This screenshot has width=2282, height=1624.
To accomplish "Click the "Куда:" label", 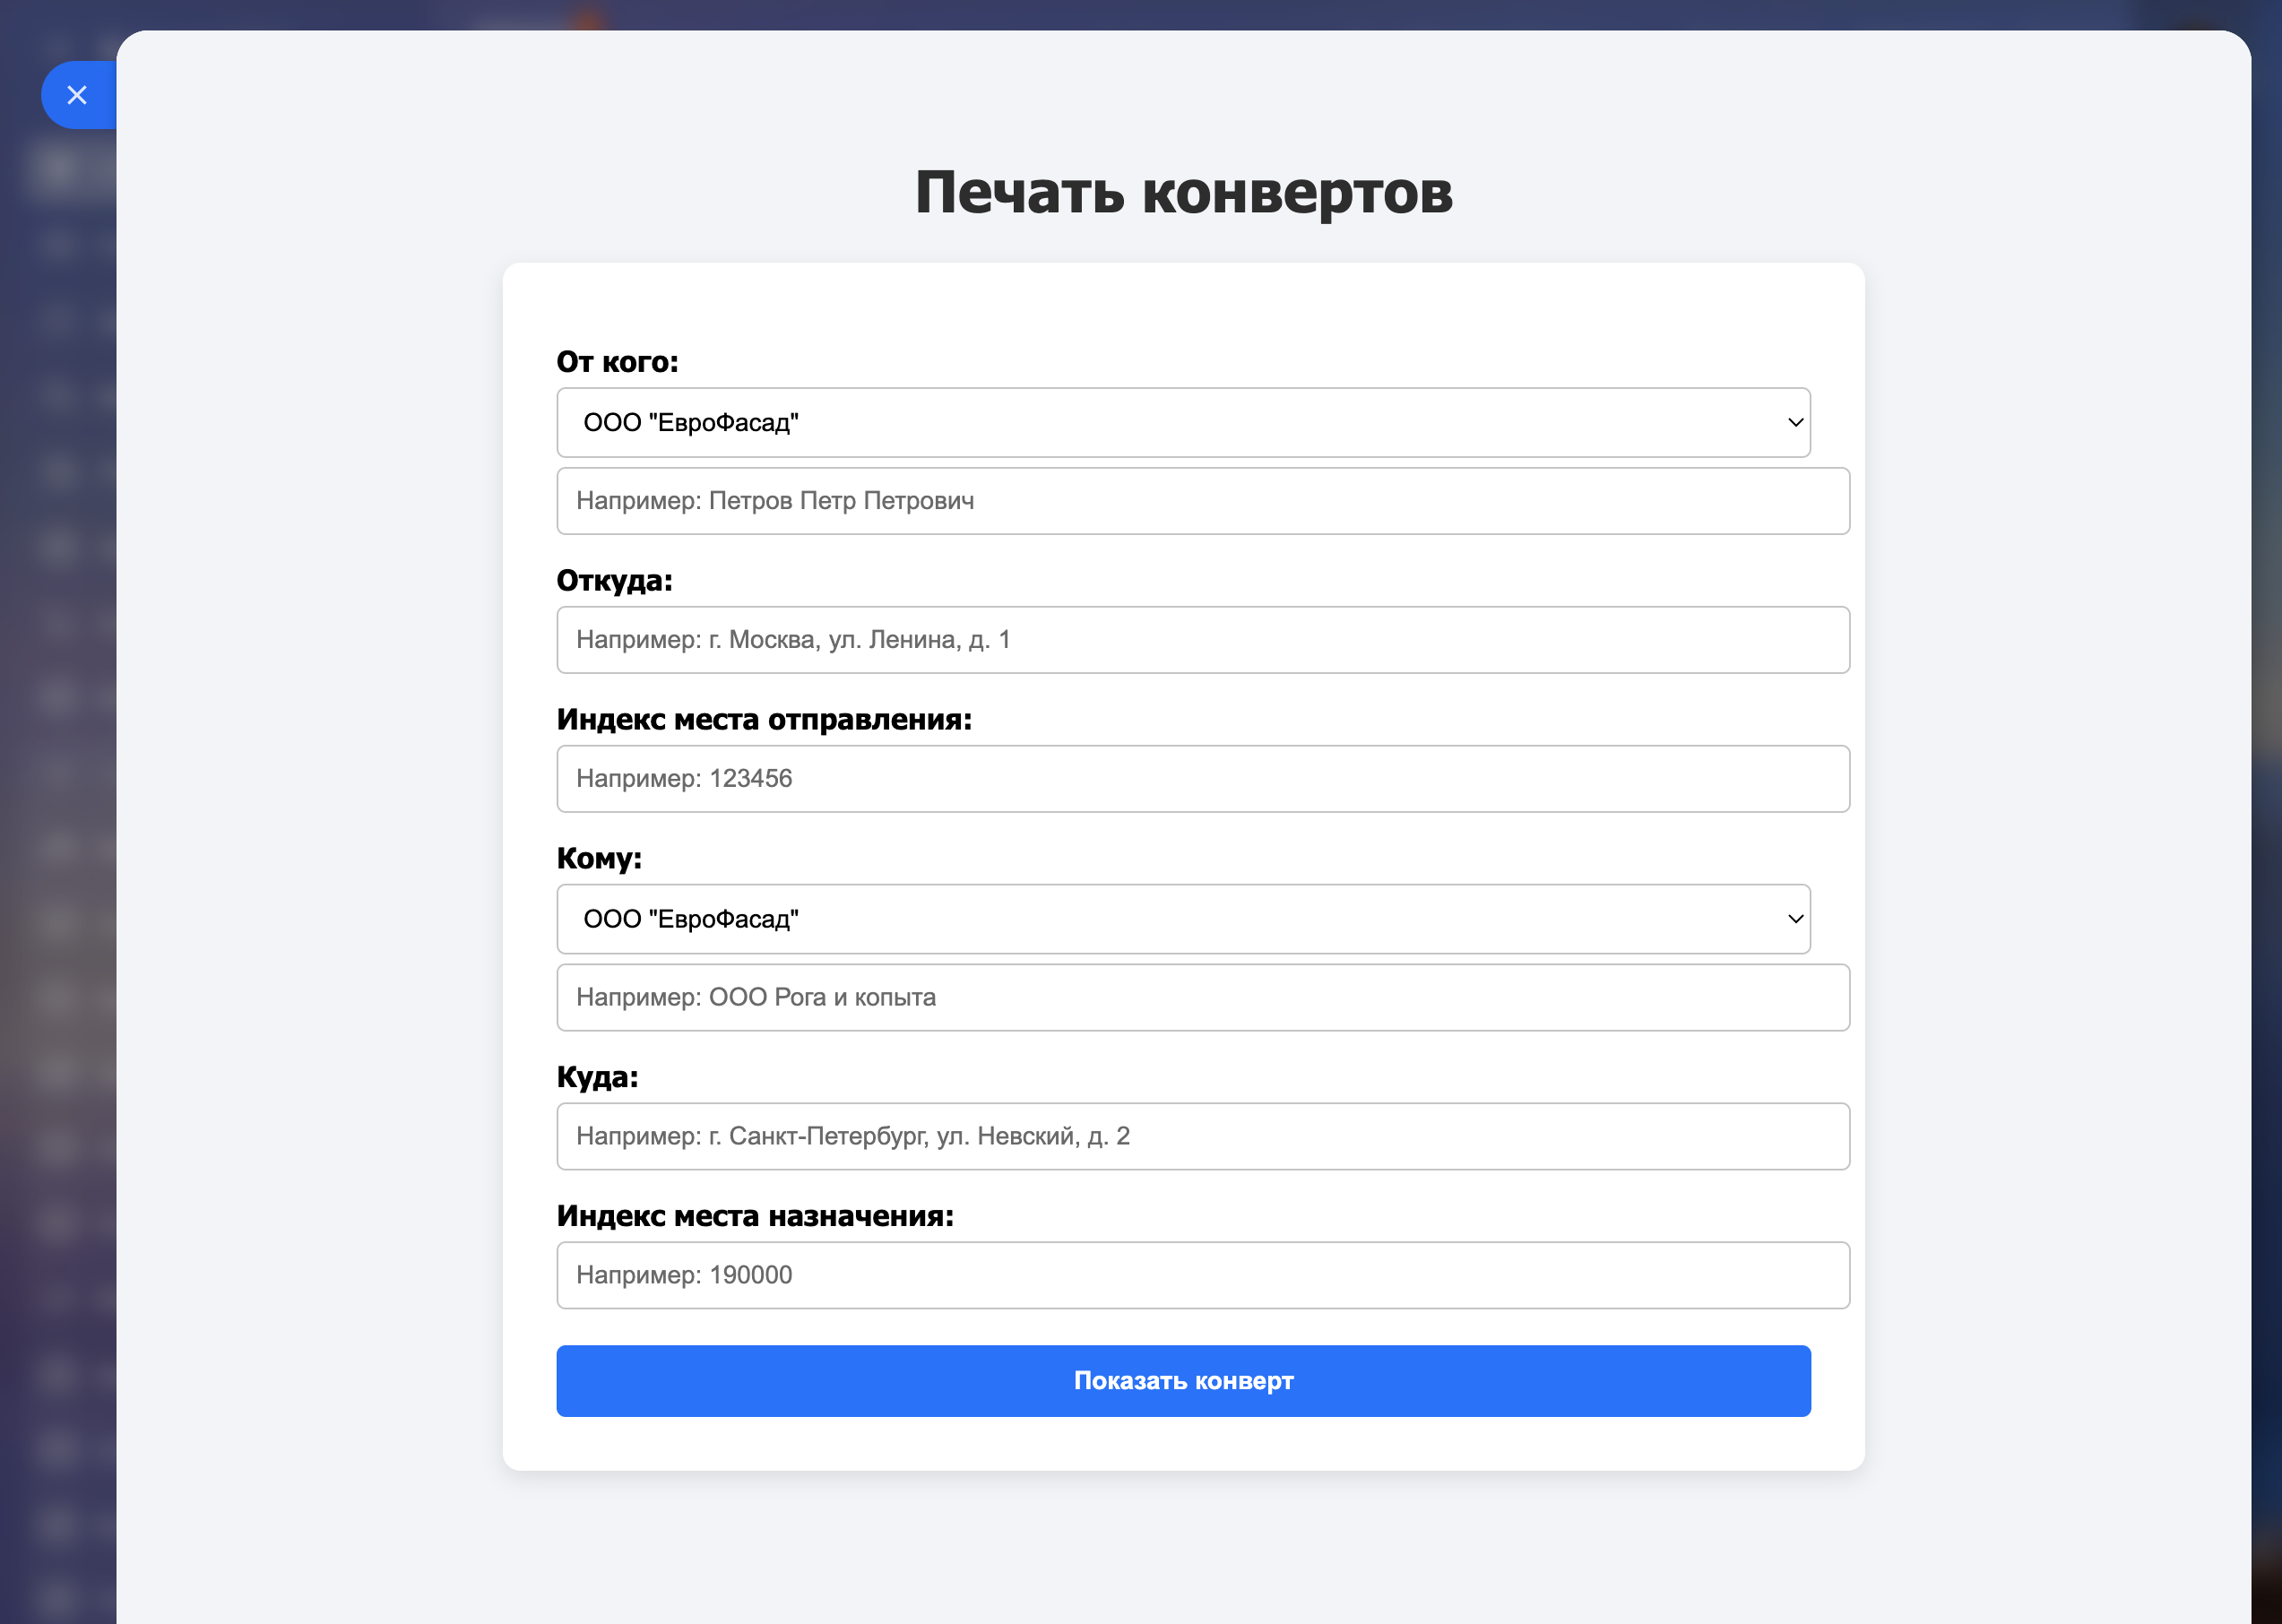I will click(597, 1077).
